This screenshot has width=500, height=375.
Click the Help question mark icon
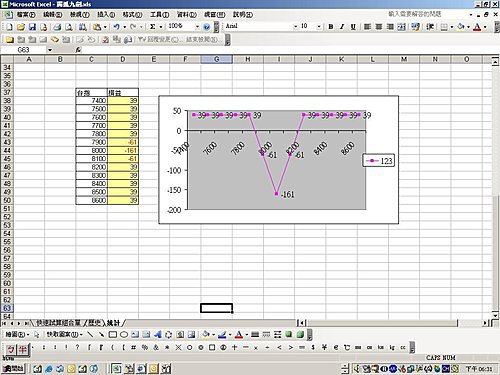[207, 27]
